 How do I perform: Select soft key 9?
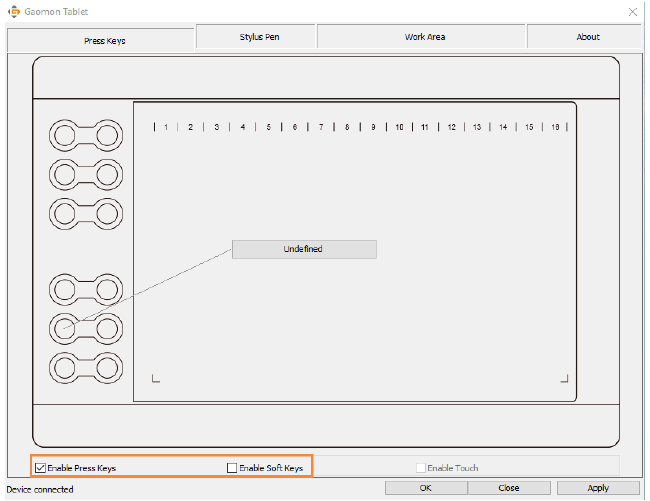[x=373, y=127]
